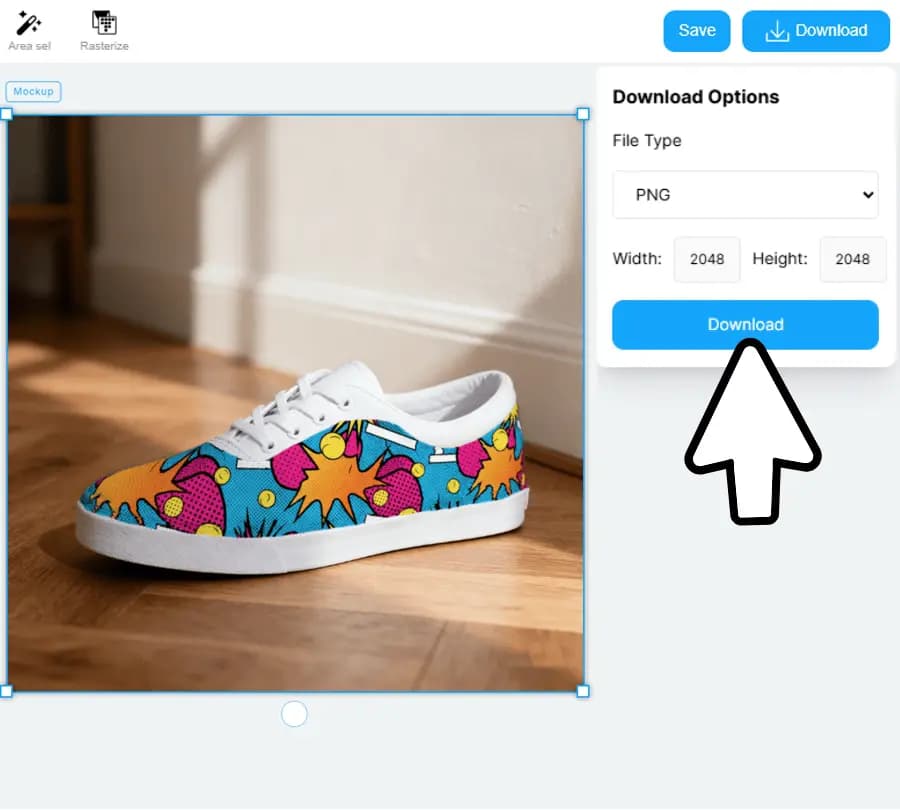Image resolution: width=900 pixels, height=810 pixels.
Task: Click the Rasterize tool icon
Action: click(104, 24)
